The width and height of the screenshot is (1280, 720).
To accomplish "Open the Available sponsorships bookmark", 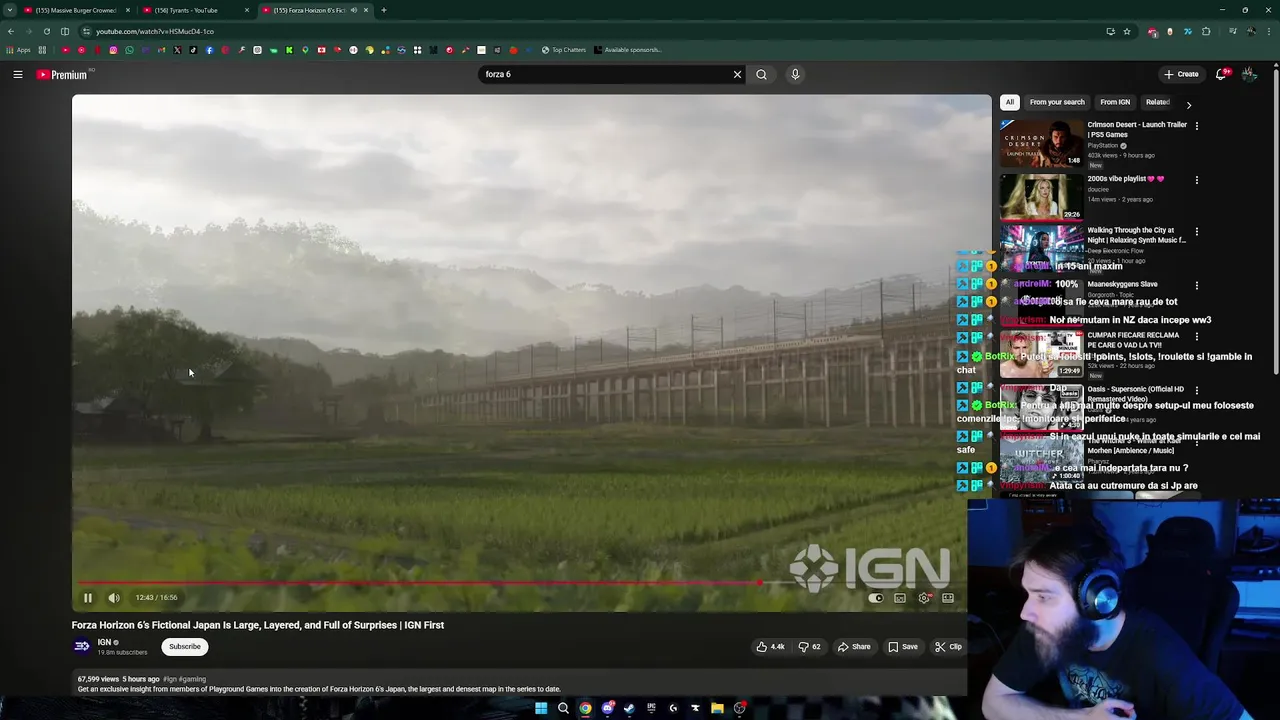I will tap(628, 50).
